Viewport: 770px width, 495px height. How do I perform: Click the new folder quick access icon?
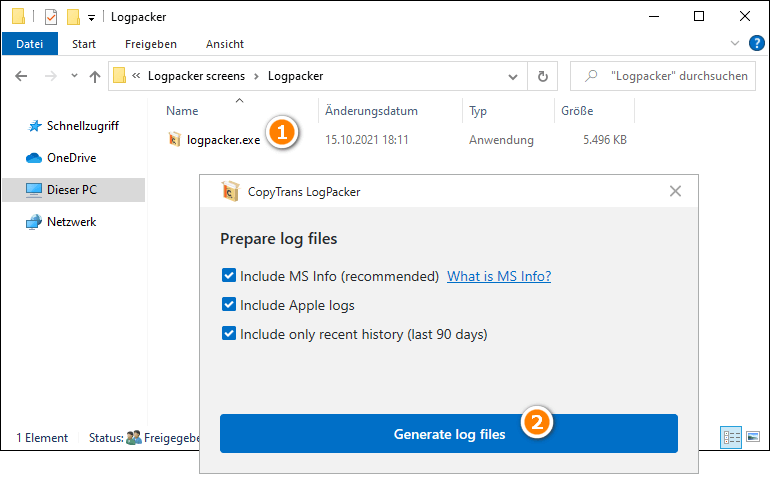(73, 17)
